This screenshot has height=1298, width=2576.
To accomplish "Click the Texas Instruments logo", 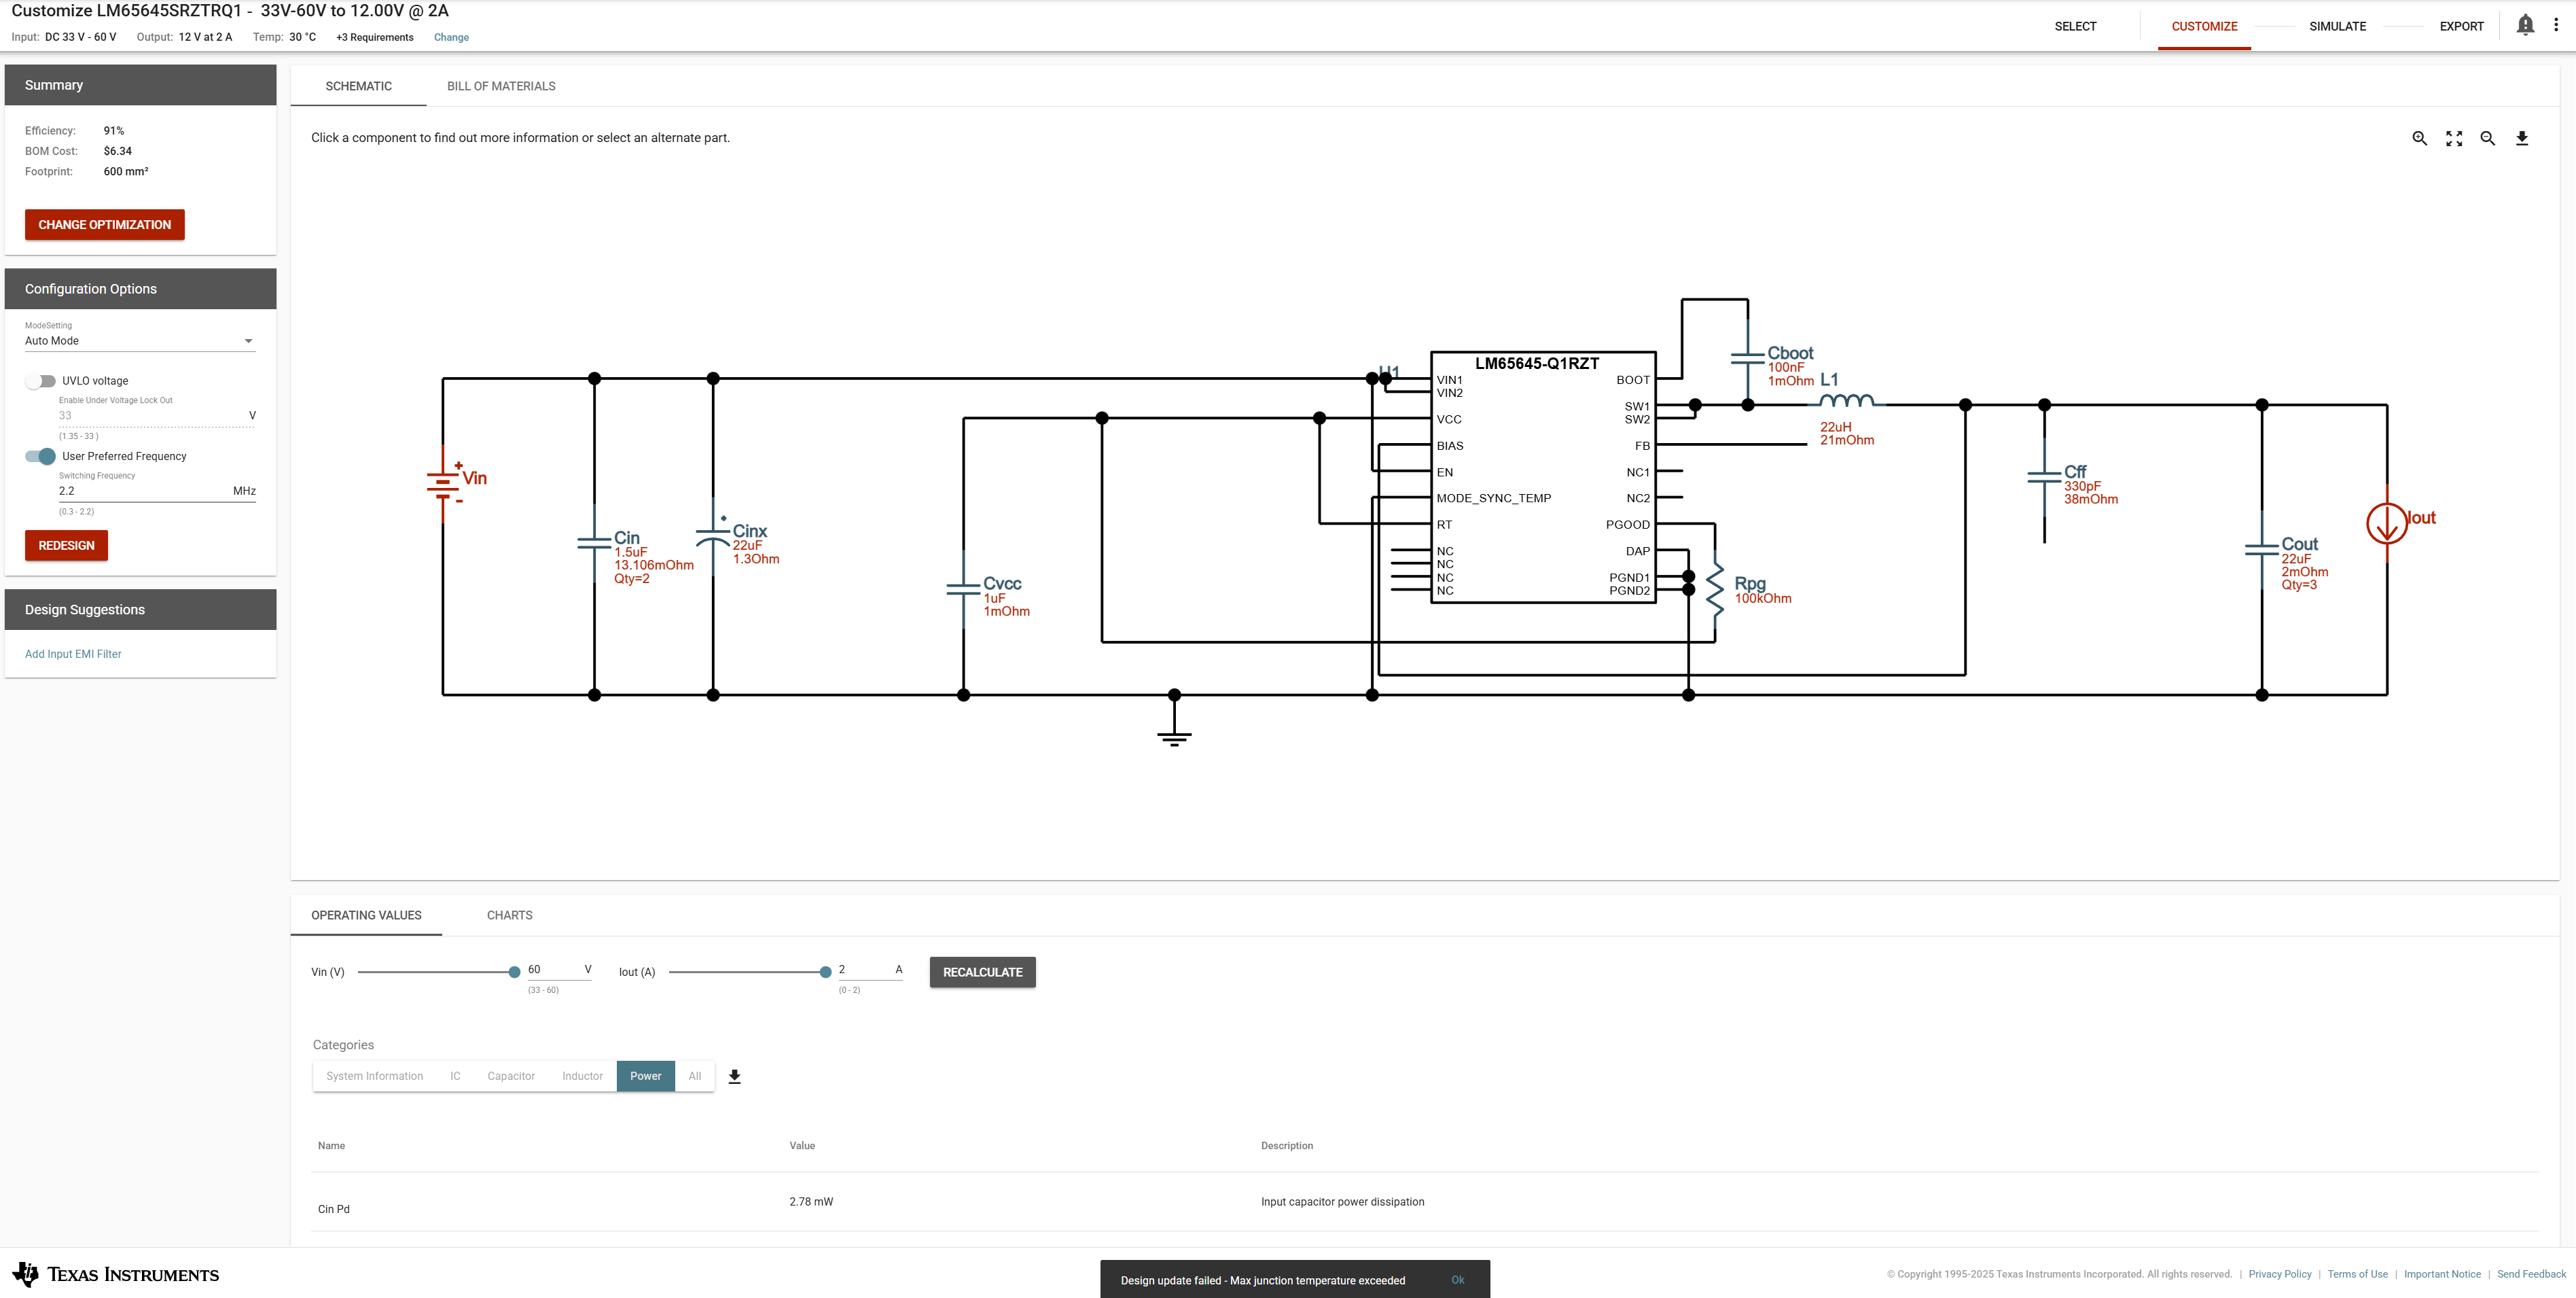I will [x=116, y=1274].
